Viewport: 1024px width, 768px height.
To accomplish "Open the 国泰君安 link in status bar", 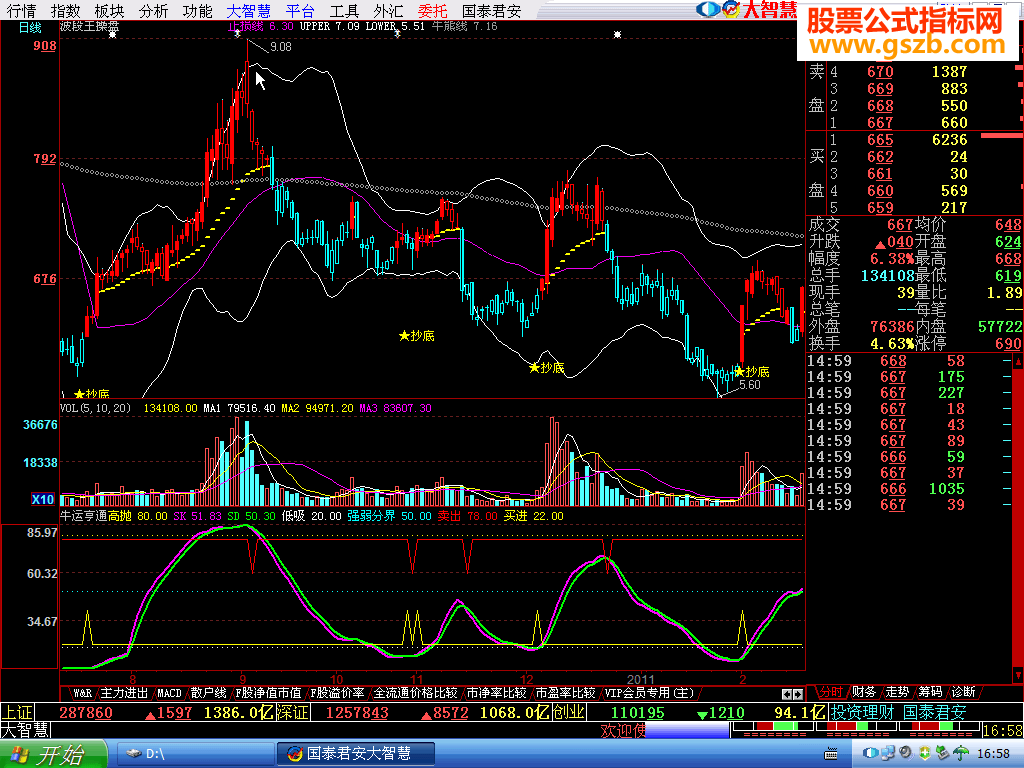I will pyautogui.click(x=935, y=712).
